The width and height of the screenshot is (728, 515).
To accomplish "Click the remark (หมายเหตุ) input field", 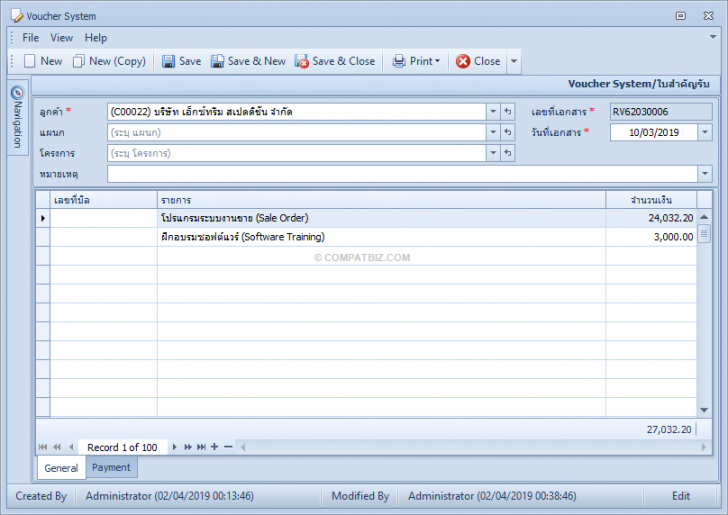I will click(x=402, y=174).
